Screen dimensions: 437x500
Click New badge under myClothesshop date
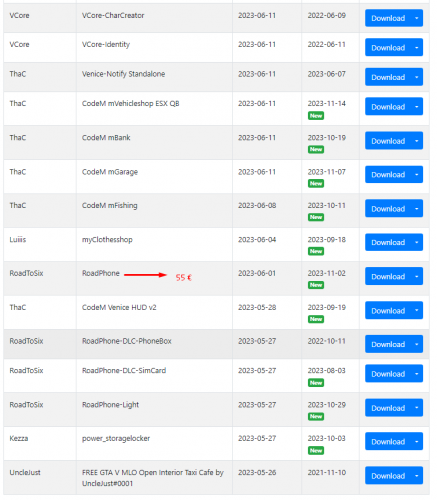pyautogui.click(x=316, y=251)
